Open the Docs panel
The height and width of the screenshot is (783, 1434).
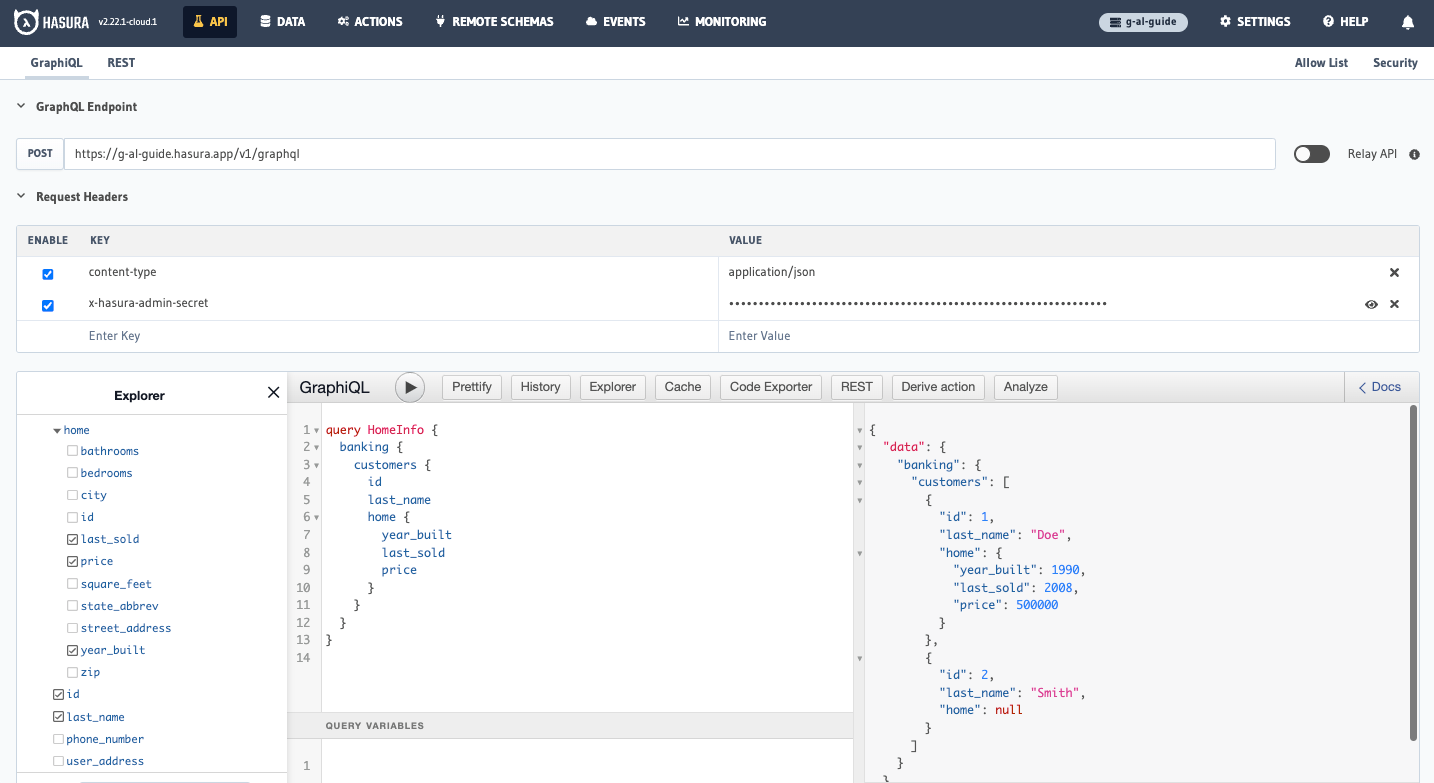1380,387
